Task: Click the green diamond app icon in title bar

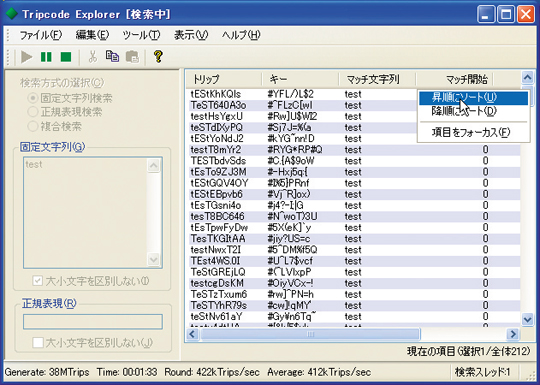Action: 11,14
